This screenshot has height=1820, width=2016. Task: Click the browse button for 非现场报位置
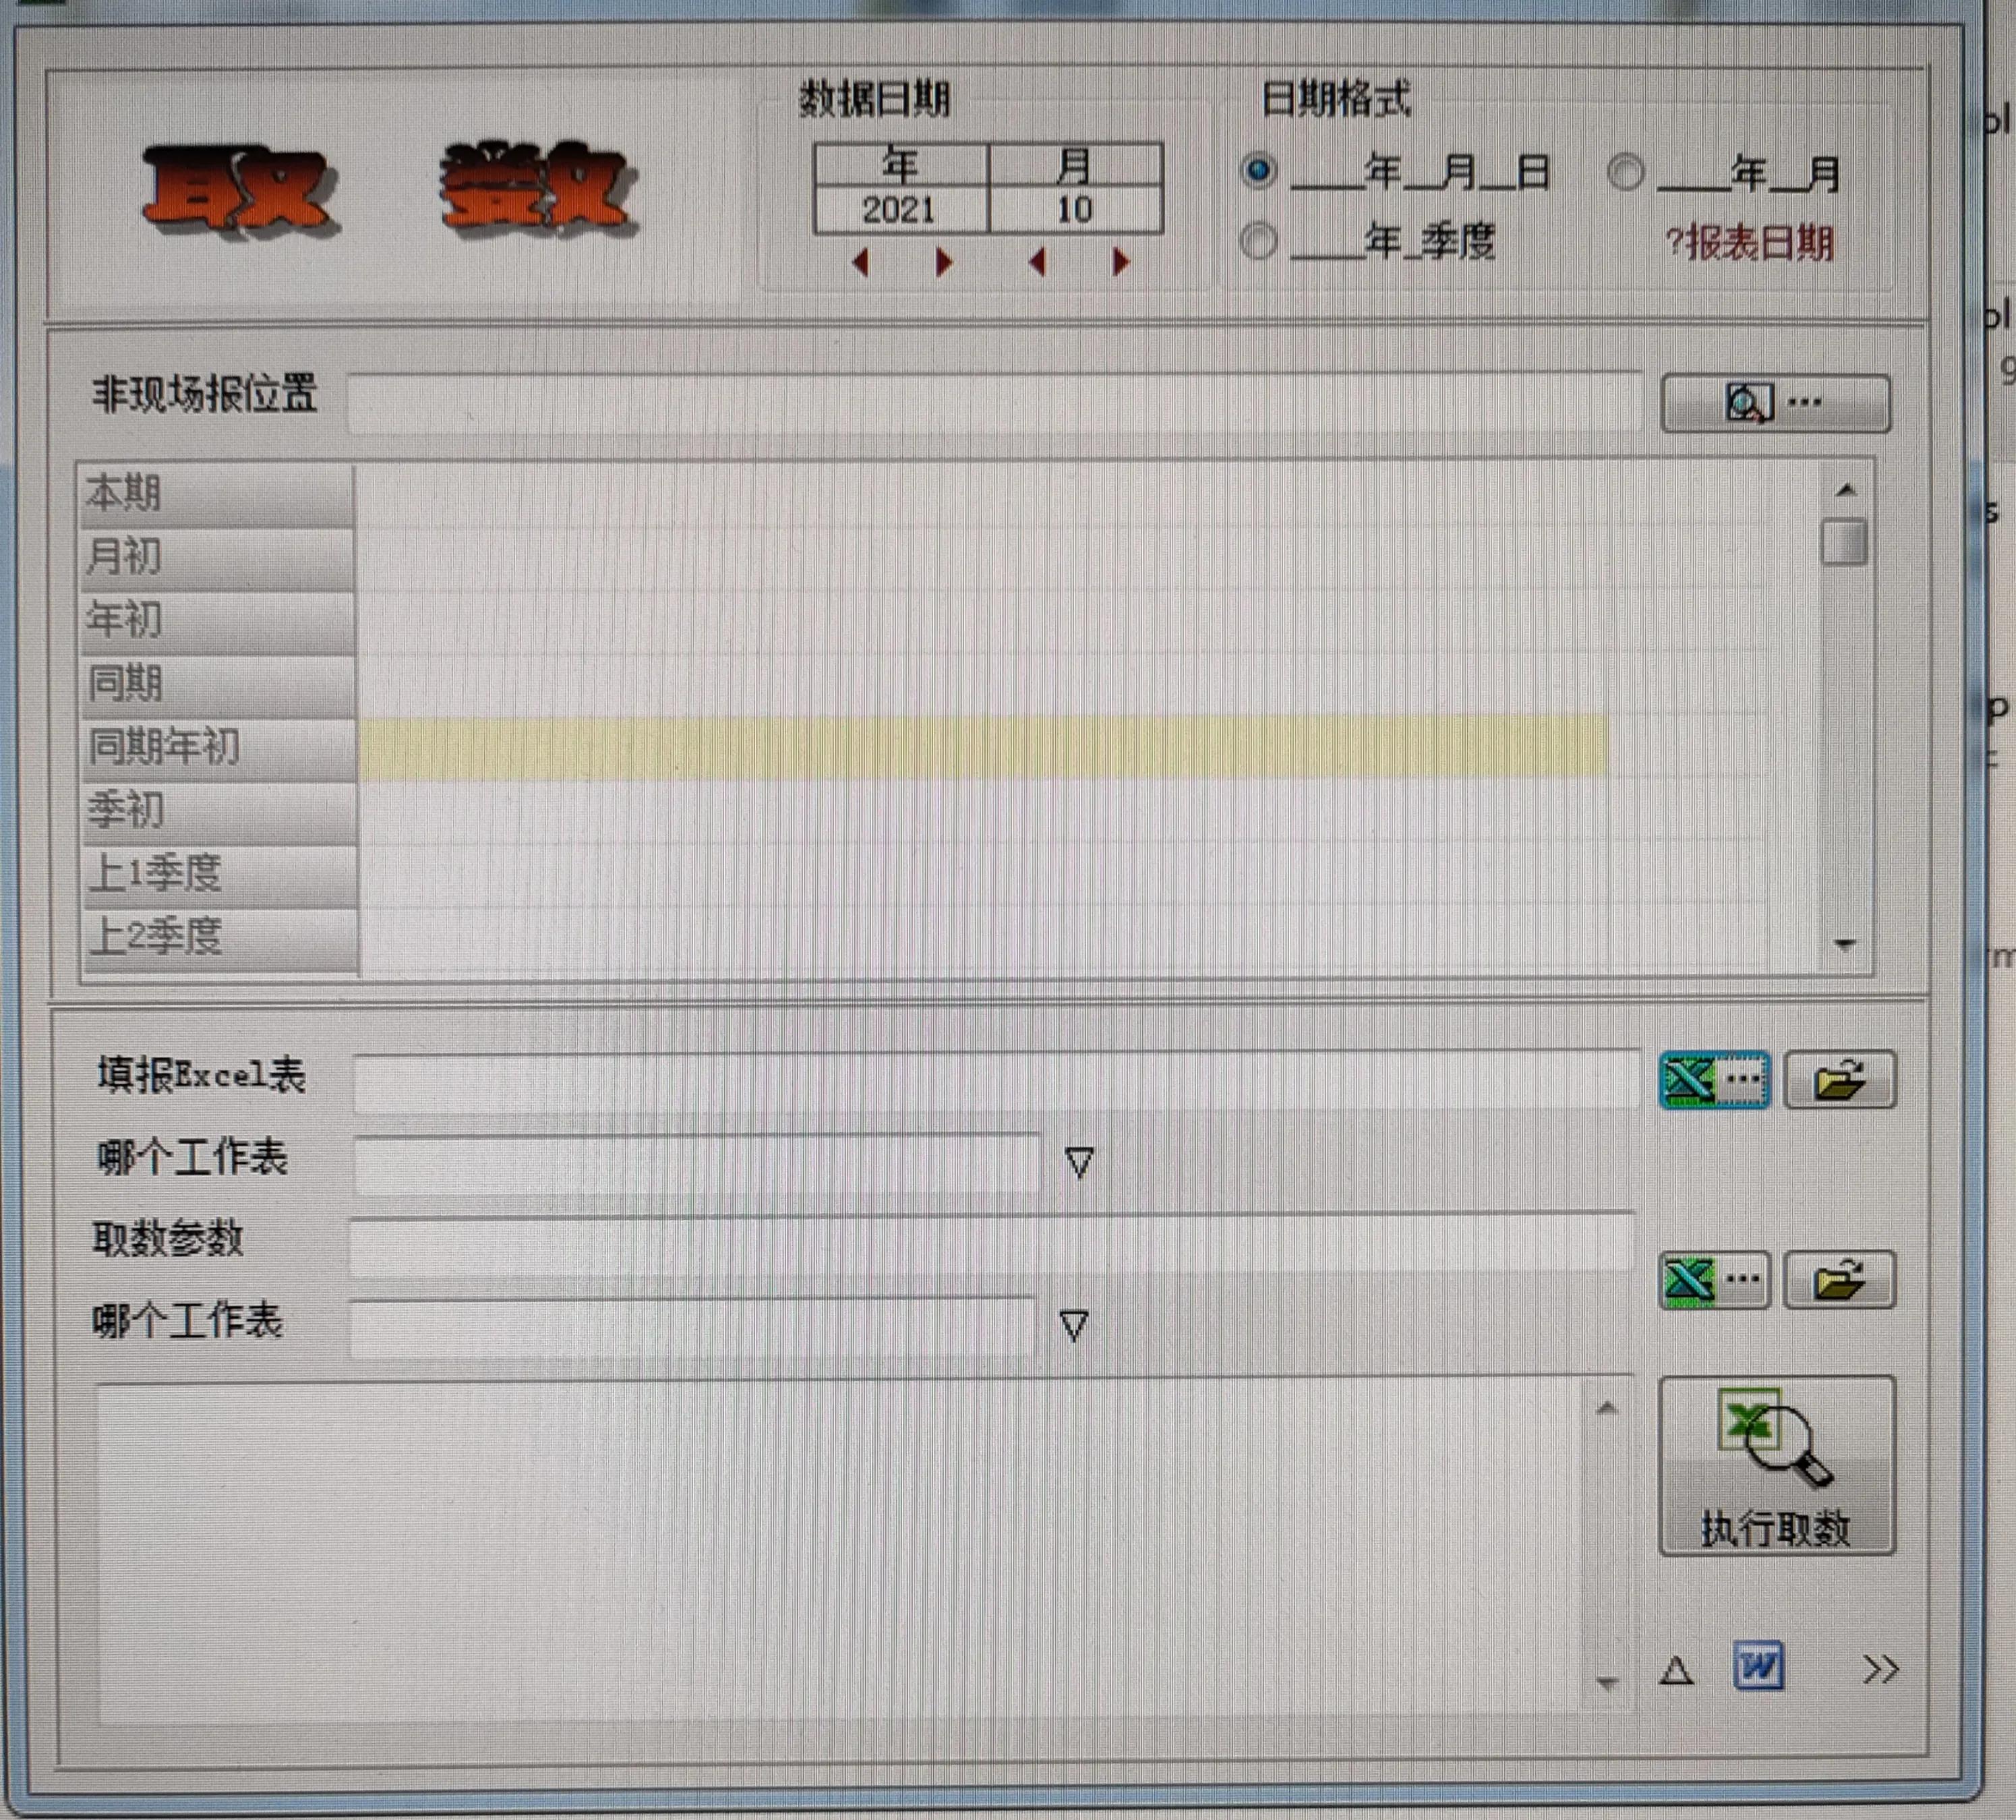1775,404
